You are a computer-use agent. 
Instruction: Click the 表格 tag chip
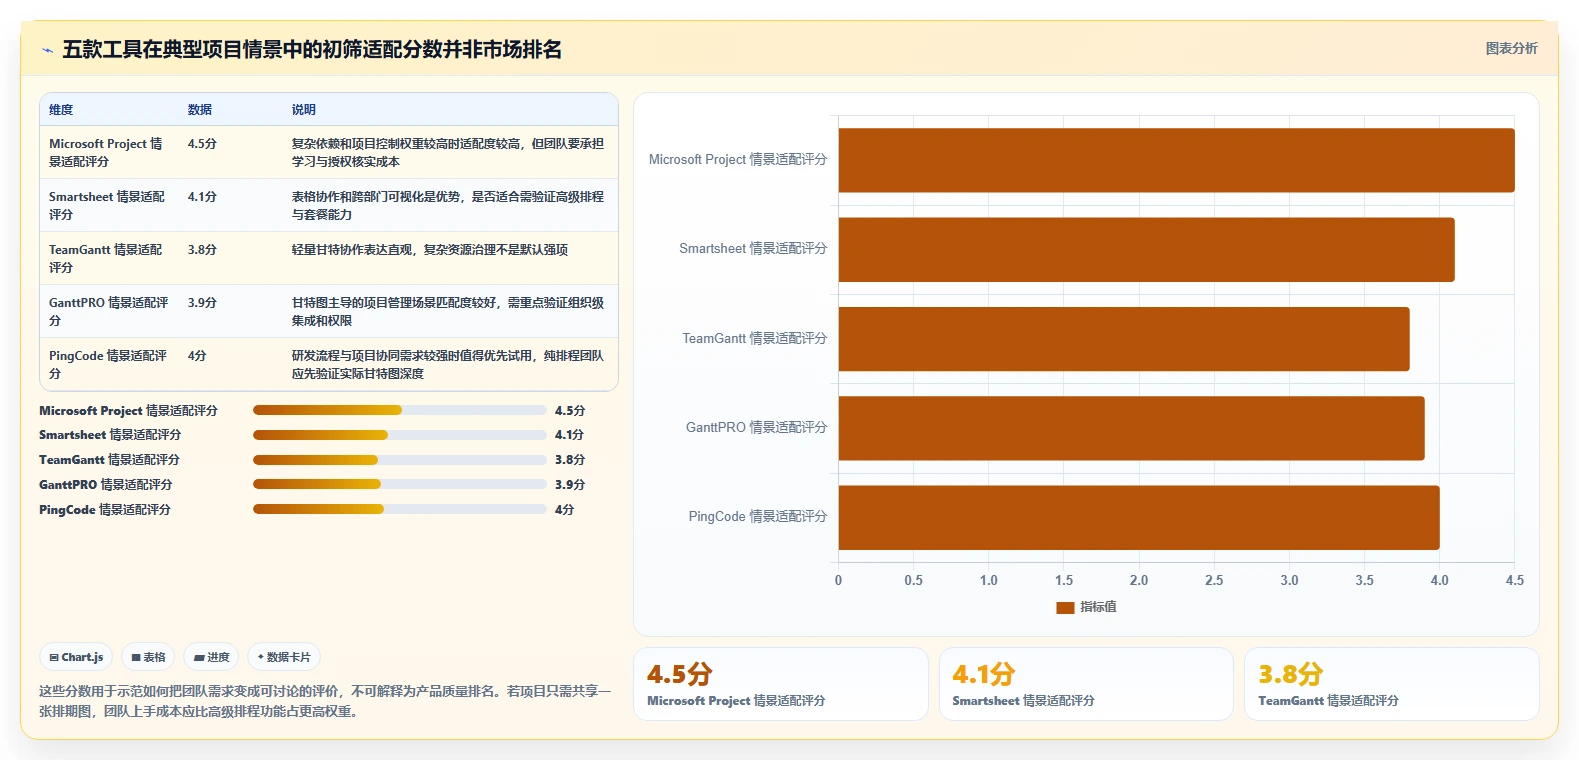point(148,657)
